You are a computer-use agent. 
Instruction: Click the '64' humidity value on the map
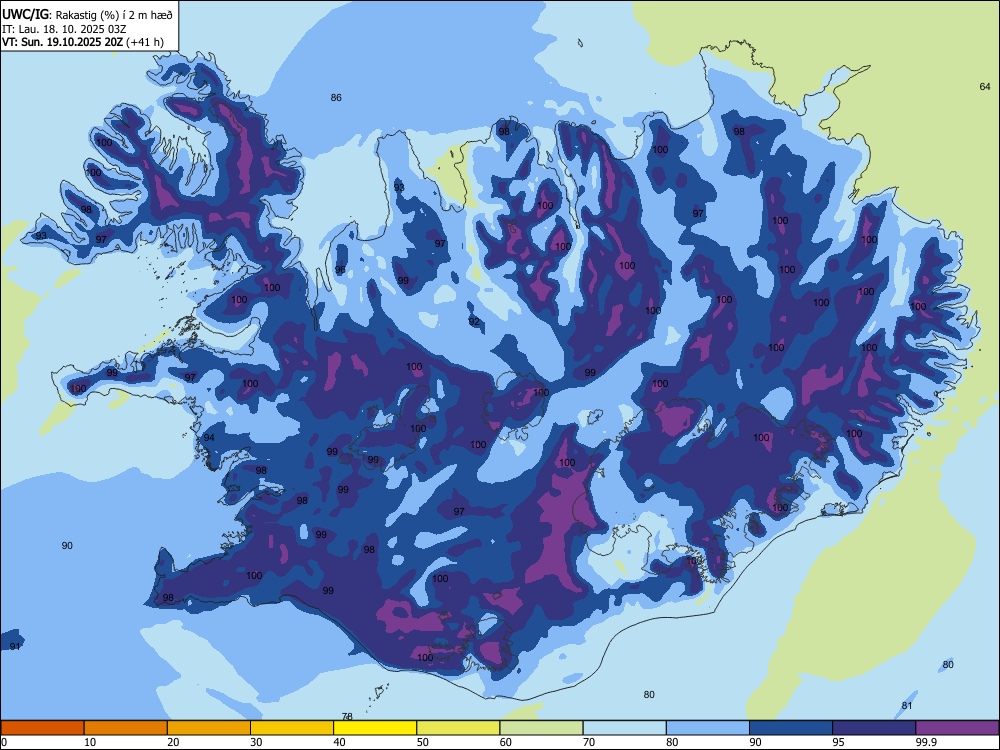click(985, 86)
